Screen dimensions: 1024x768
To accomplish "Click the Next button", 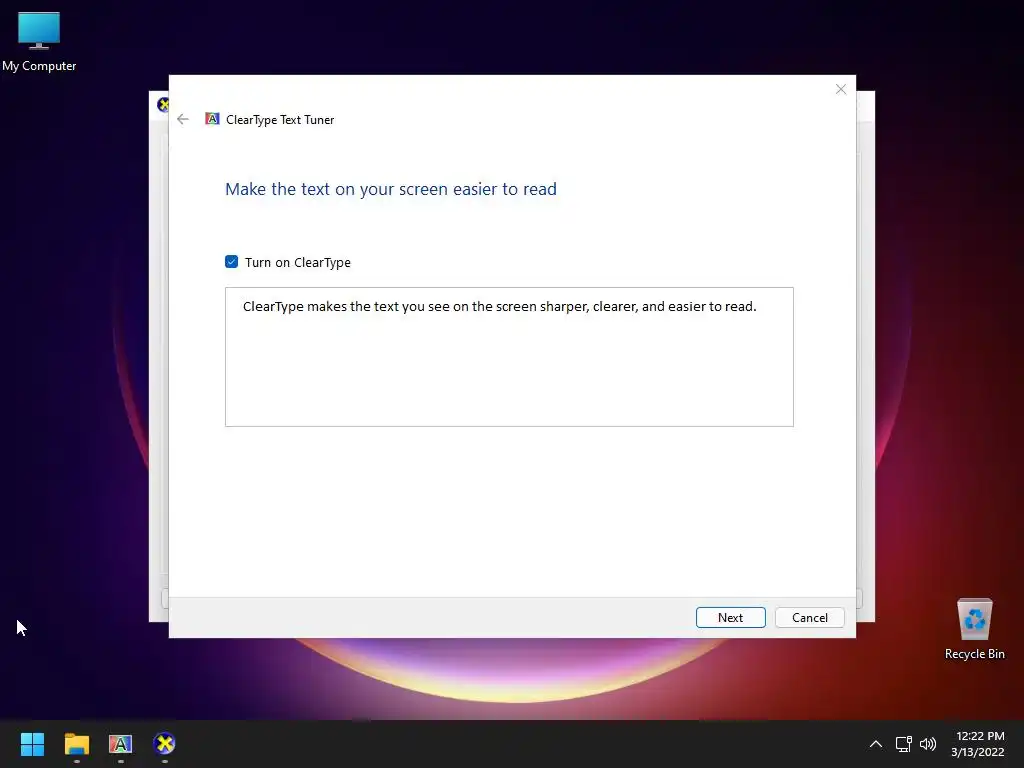I will tap(730, 617).
